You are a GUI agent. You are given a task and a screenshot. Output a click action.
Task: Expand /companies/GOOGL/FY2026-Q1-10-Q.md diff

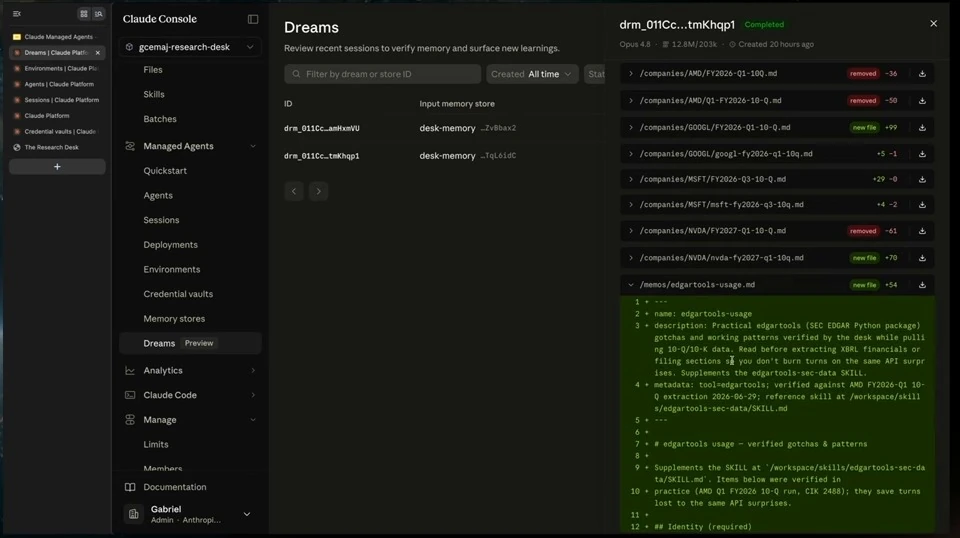tap(631, 127)
